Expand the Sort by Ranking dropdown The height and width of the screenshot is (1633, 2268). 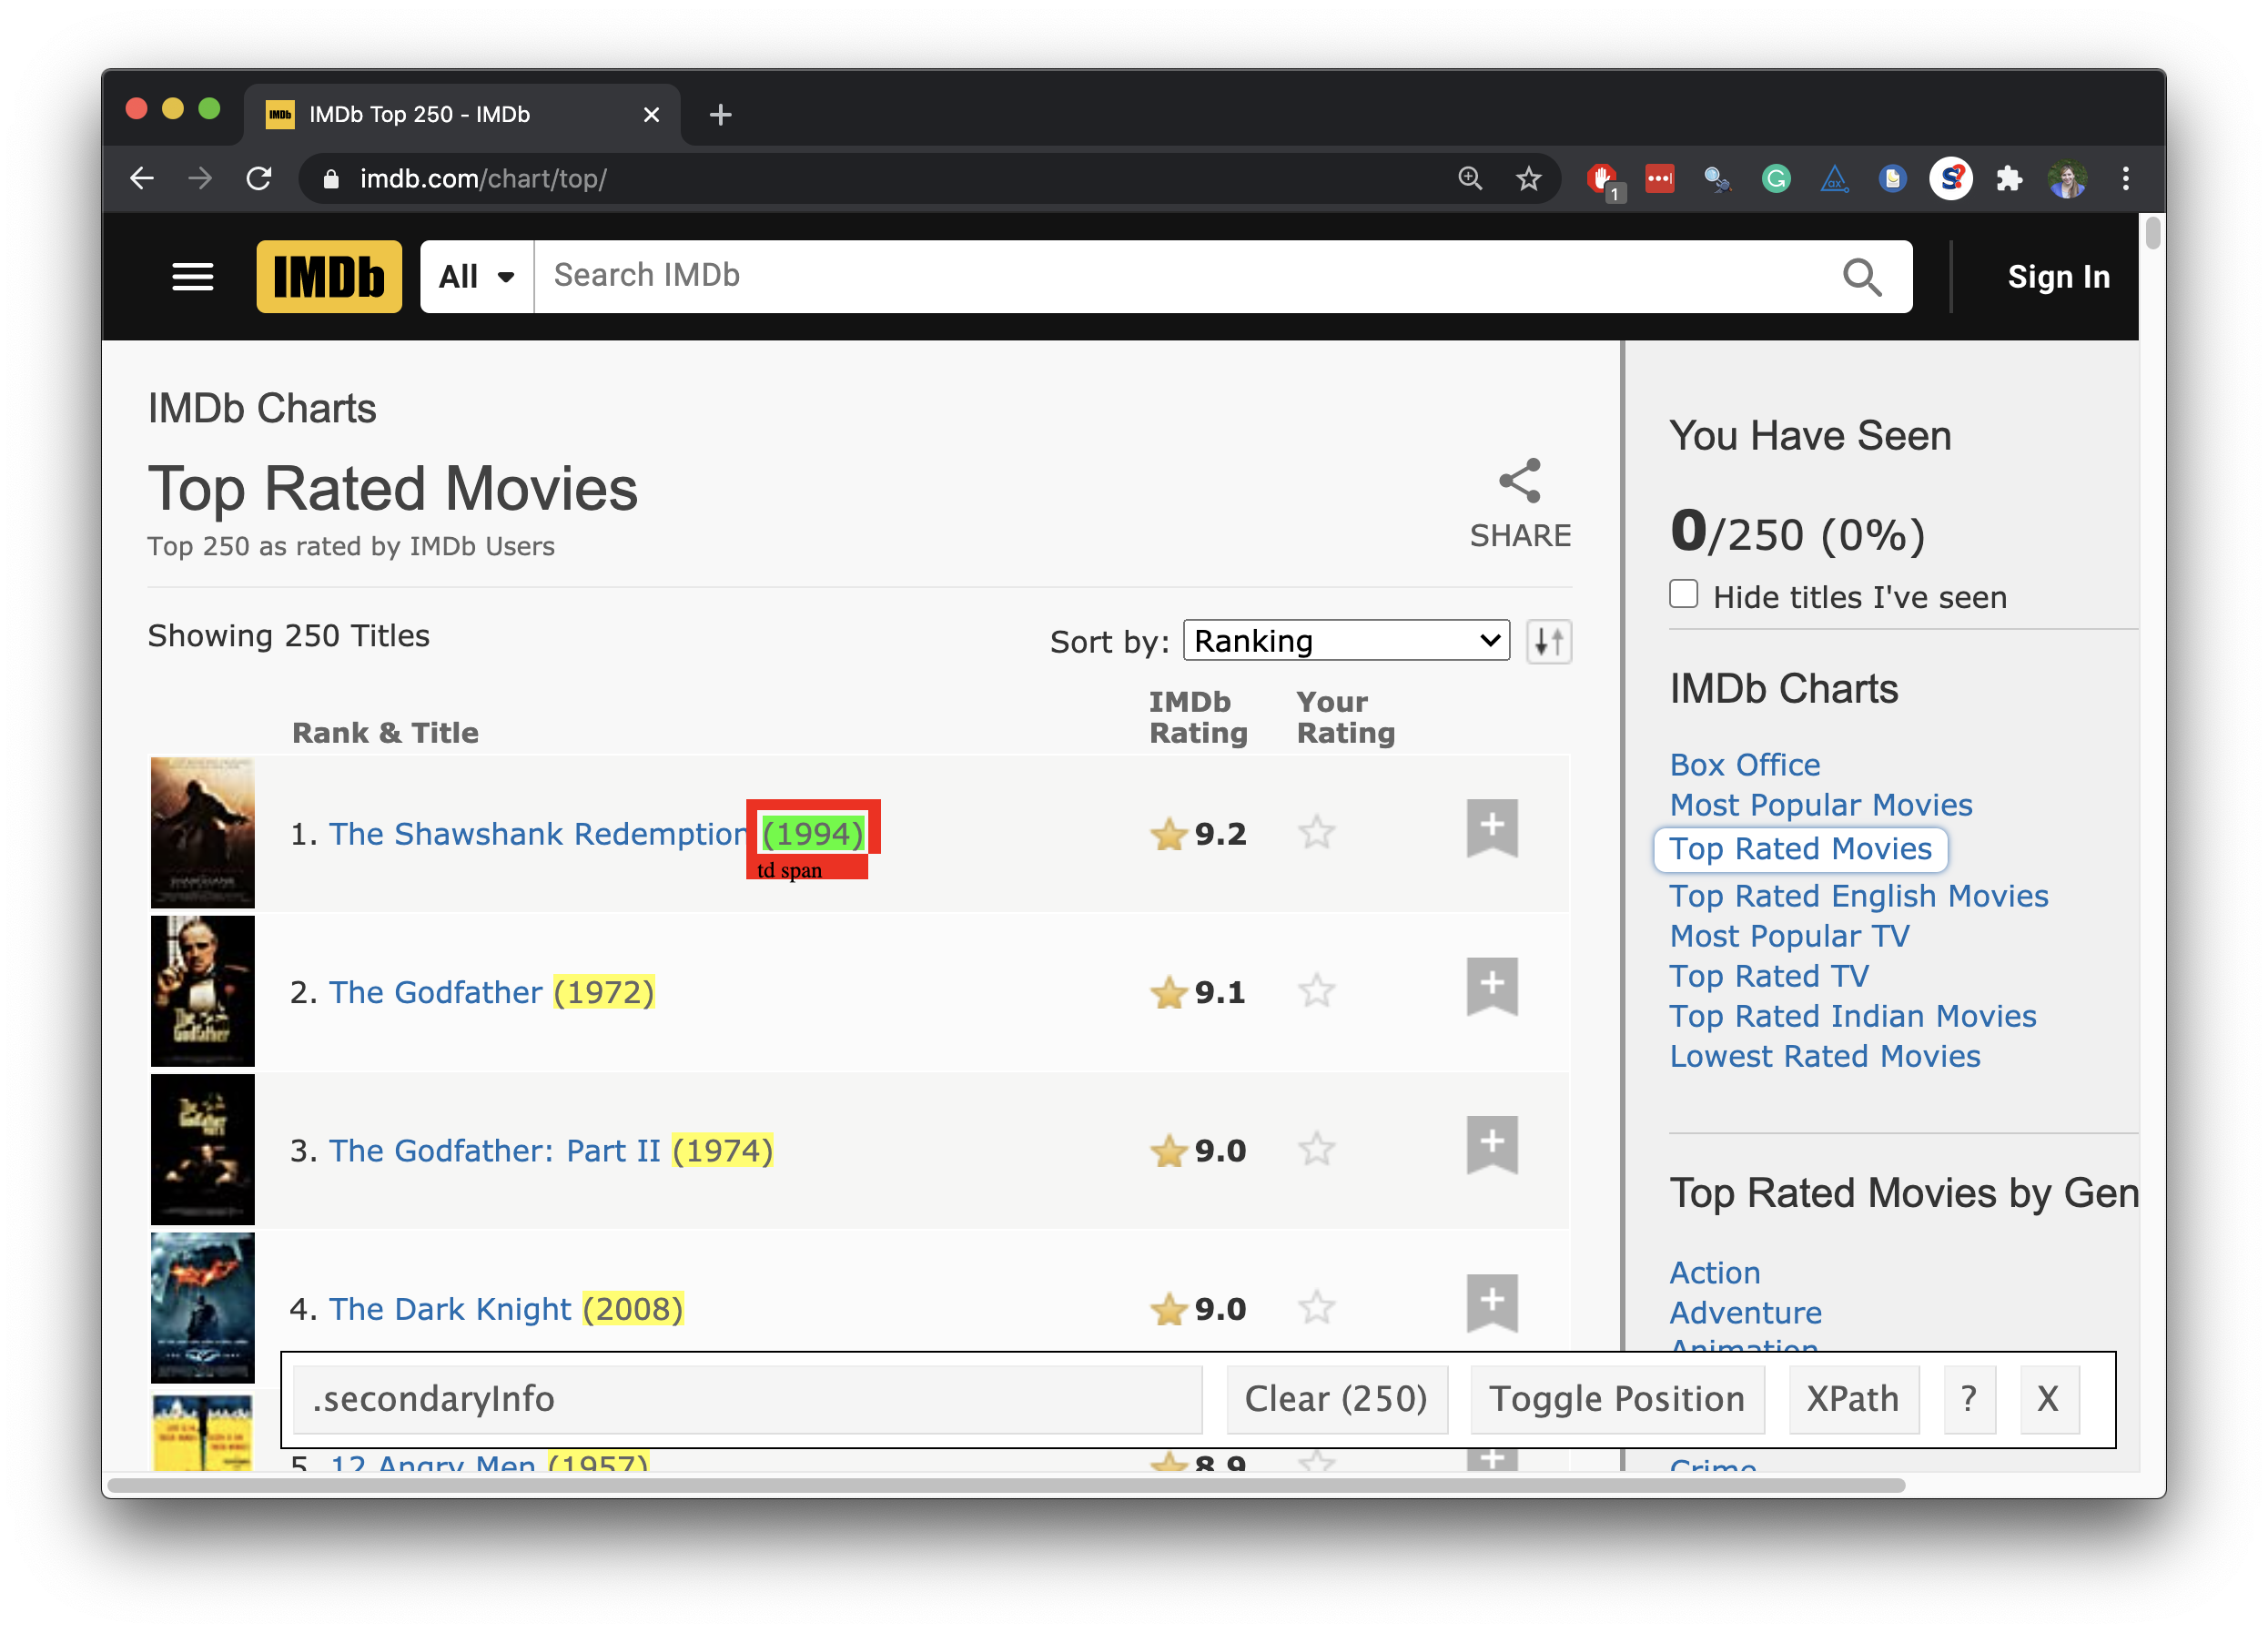click(1343, 640)
